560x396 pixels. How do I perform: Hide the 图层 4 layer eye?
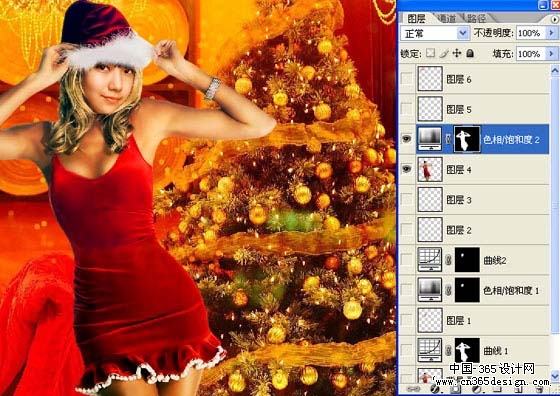[406, 169]
